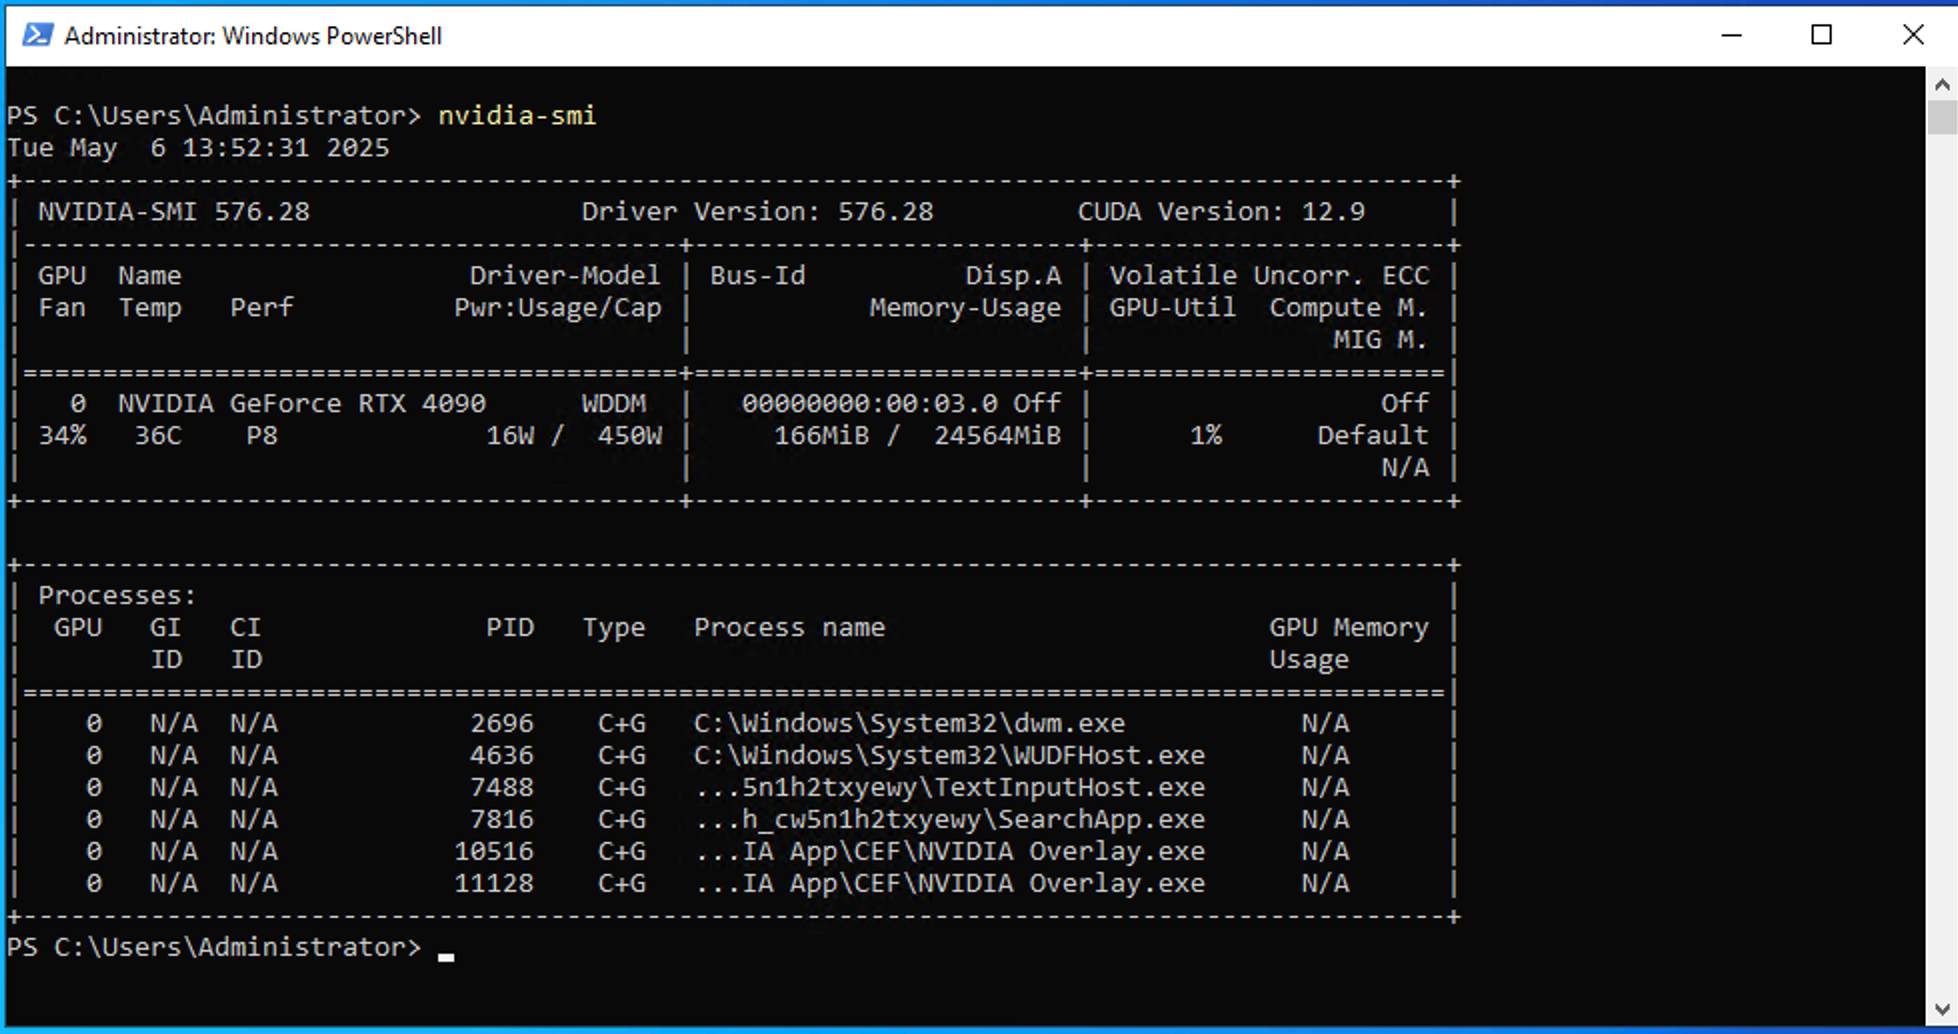The image size is (1958, 1034).
Task: Click the bottom prompt 'PS C:\Users\Administrator>'
Action: tap(214, 947)
